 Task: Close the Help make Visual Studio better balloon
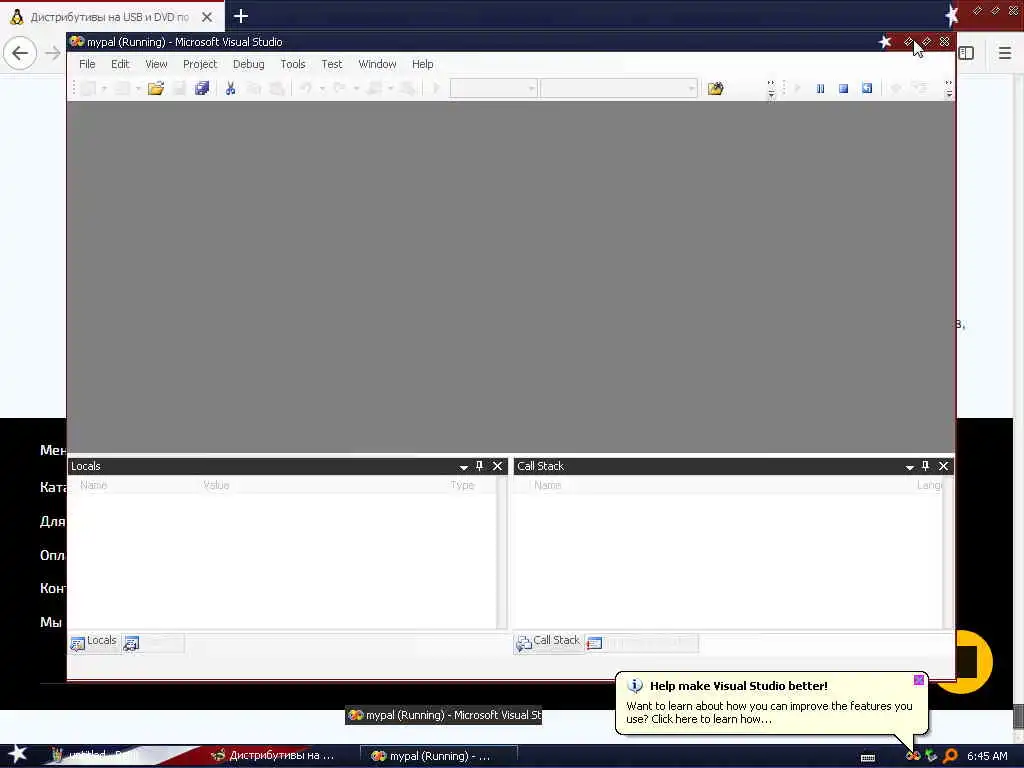tap(919, 680)
